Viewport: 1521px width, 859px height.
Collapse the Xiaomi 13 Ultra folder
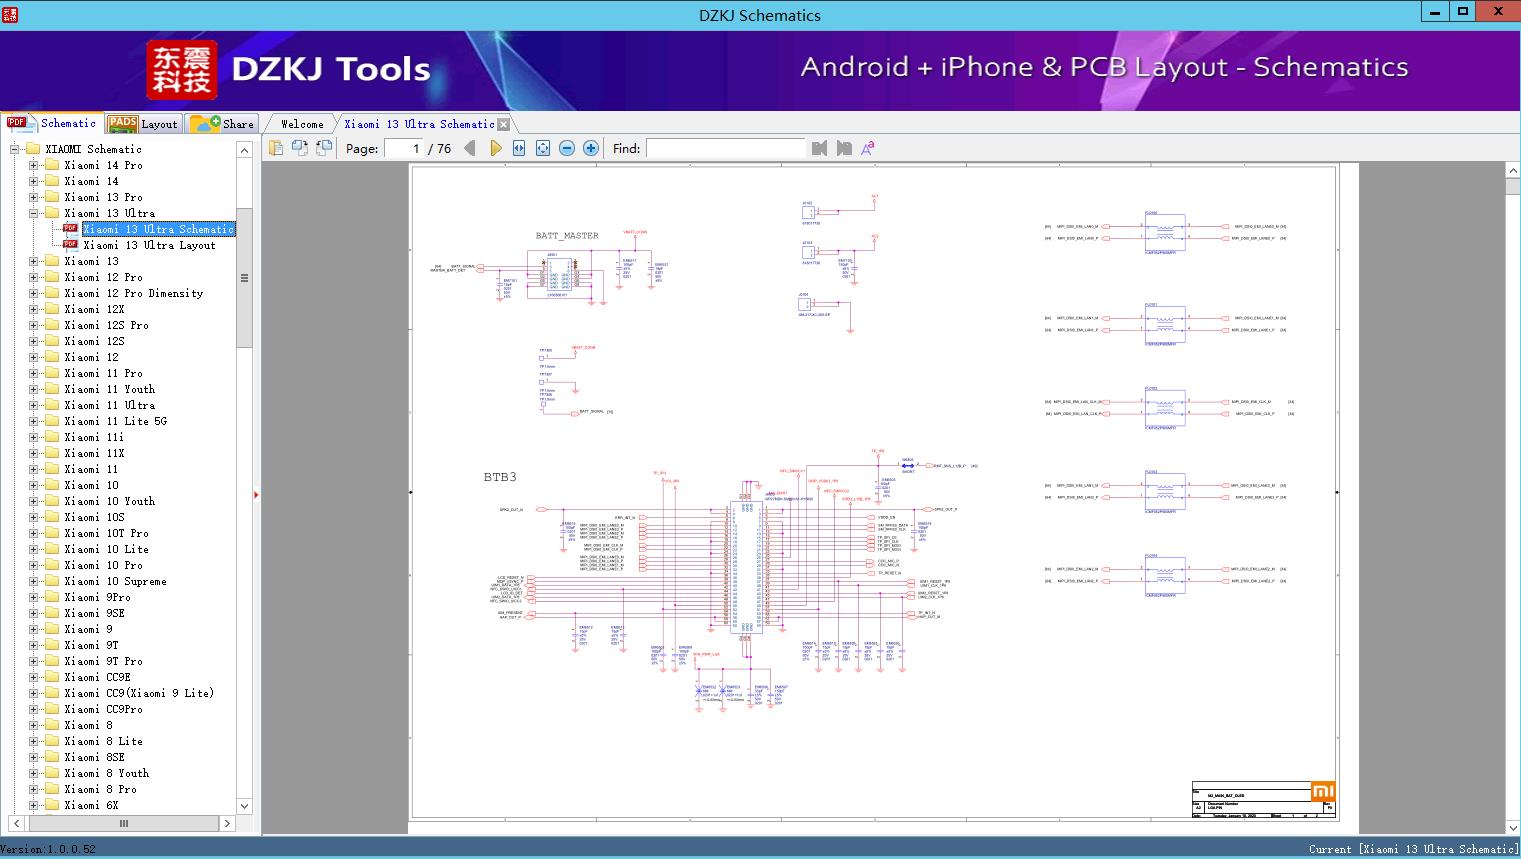coord(34,213)
